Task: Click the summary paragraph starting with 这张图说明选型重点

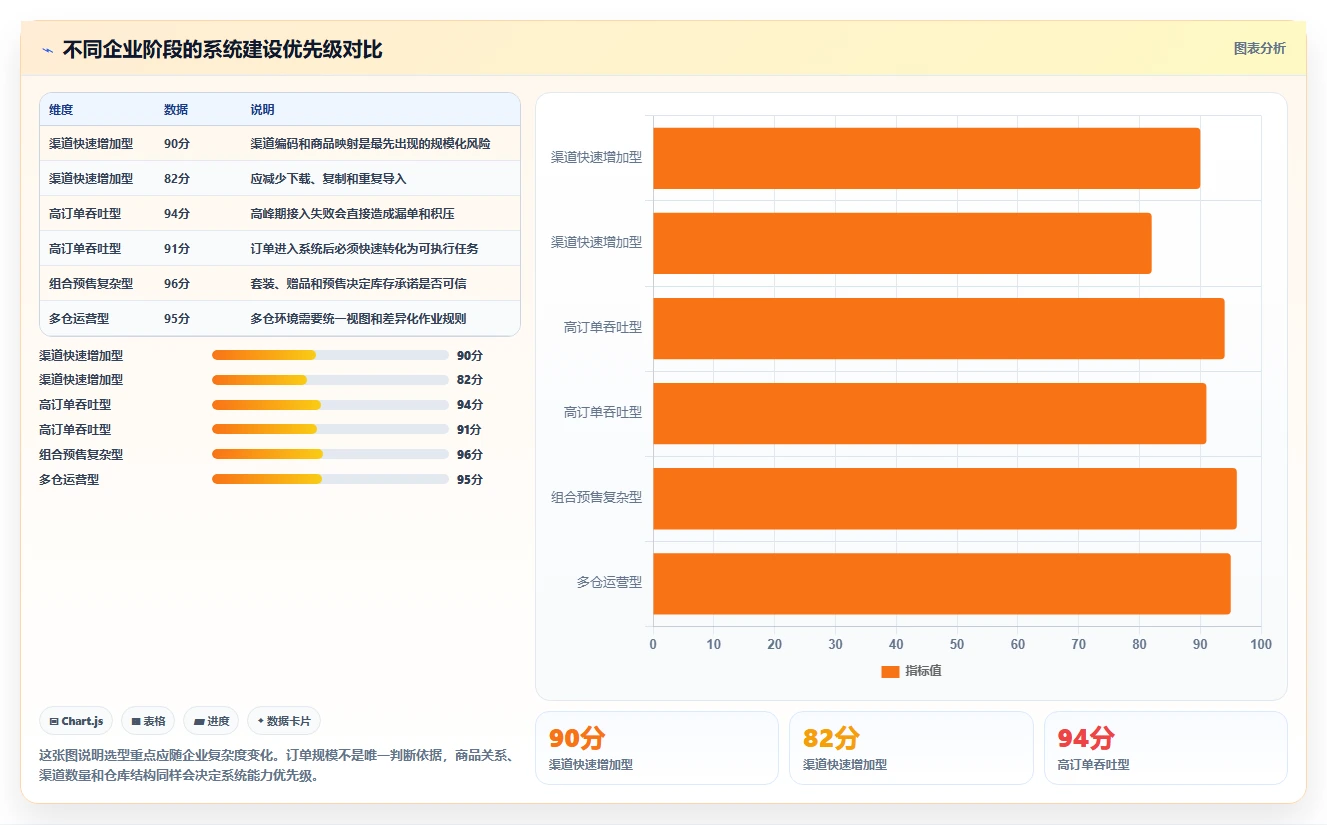Action: (278, 765)
